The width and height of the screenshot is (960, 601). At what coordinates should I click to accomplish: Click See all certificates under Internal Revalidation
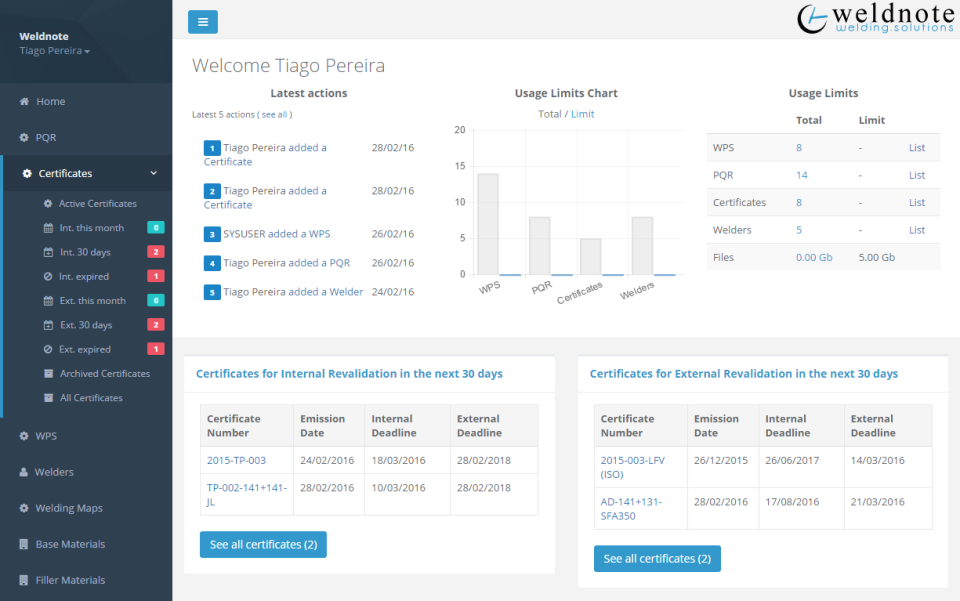(263, 545)
